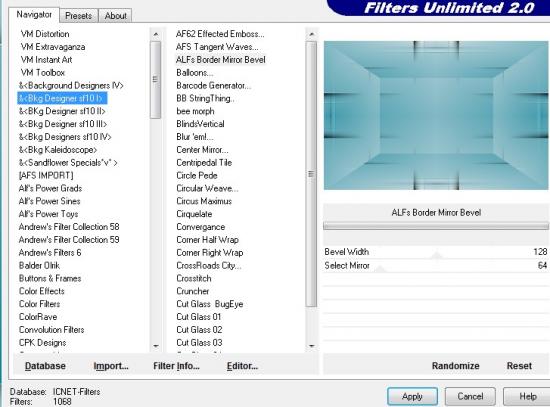Choose the Cut Glass 01 filter
The height and width of the screenshot is (407, 550).
click(x=199, y=317)
